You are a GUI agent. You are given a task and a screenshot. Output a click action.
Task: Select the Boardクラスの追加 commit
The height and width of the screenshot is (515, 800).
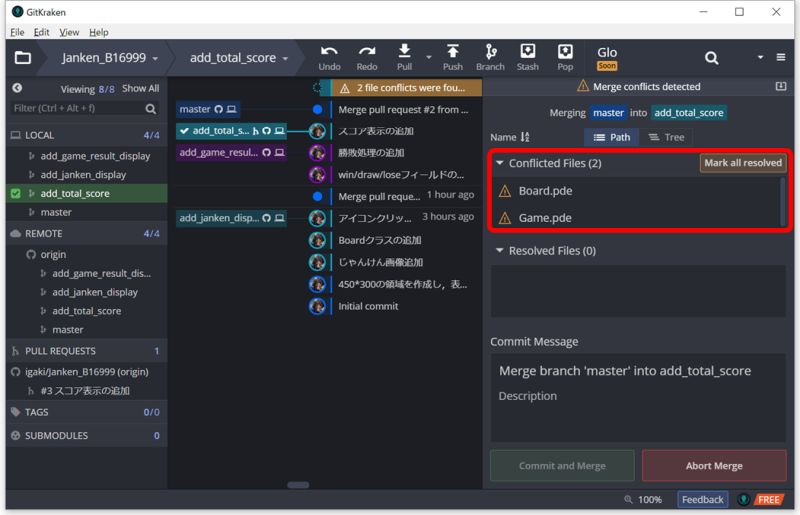click(x=380, y=240)
